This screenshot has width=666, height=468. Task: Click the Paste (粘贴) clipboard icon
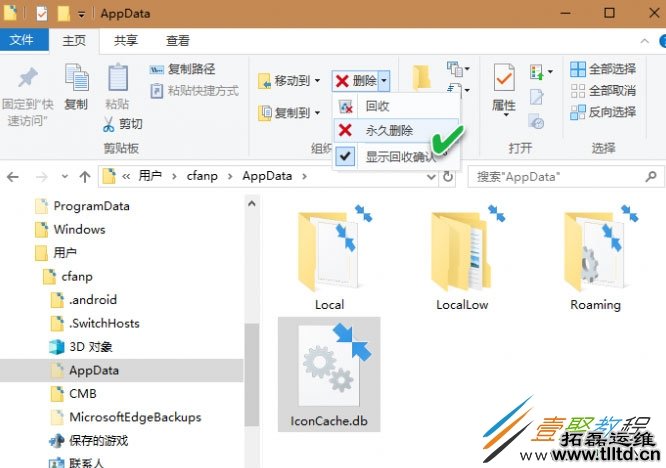(118, 77)
